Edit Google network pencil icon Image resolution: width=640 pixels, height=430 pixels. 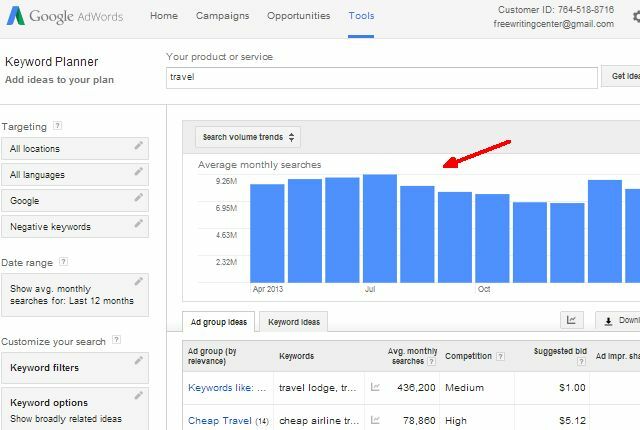(139, 198)
